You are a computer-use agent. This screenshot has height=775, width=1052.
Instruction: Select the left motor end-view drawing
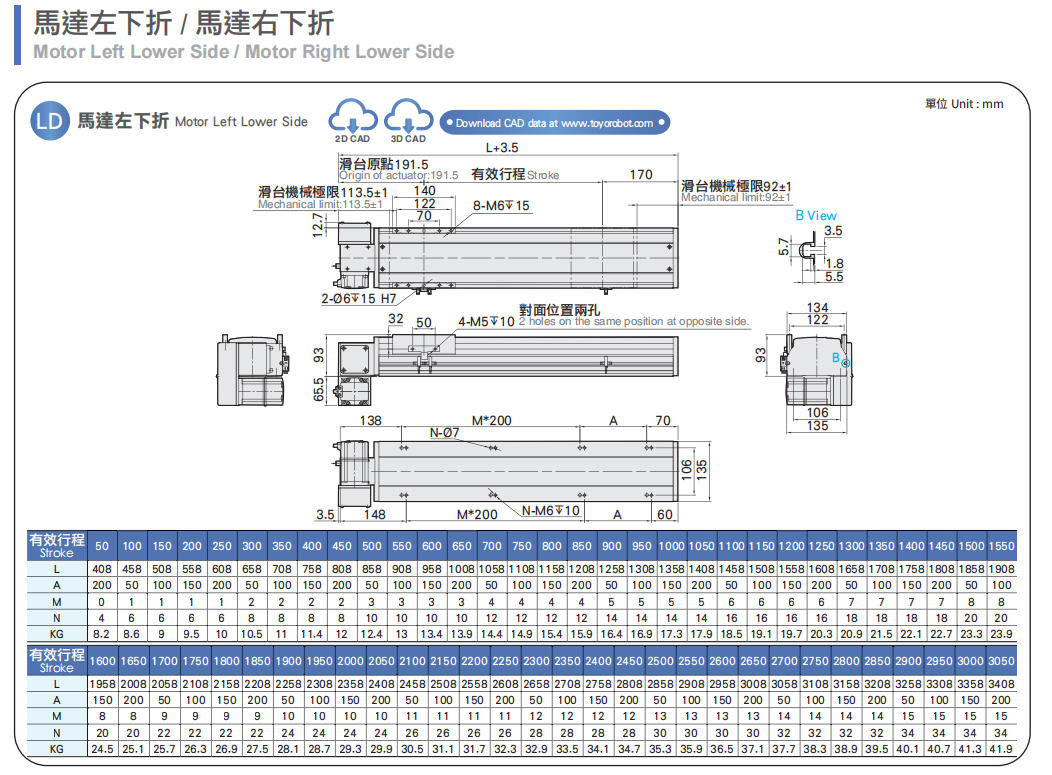click(250, 368)
